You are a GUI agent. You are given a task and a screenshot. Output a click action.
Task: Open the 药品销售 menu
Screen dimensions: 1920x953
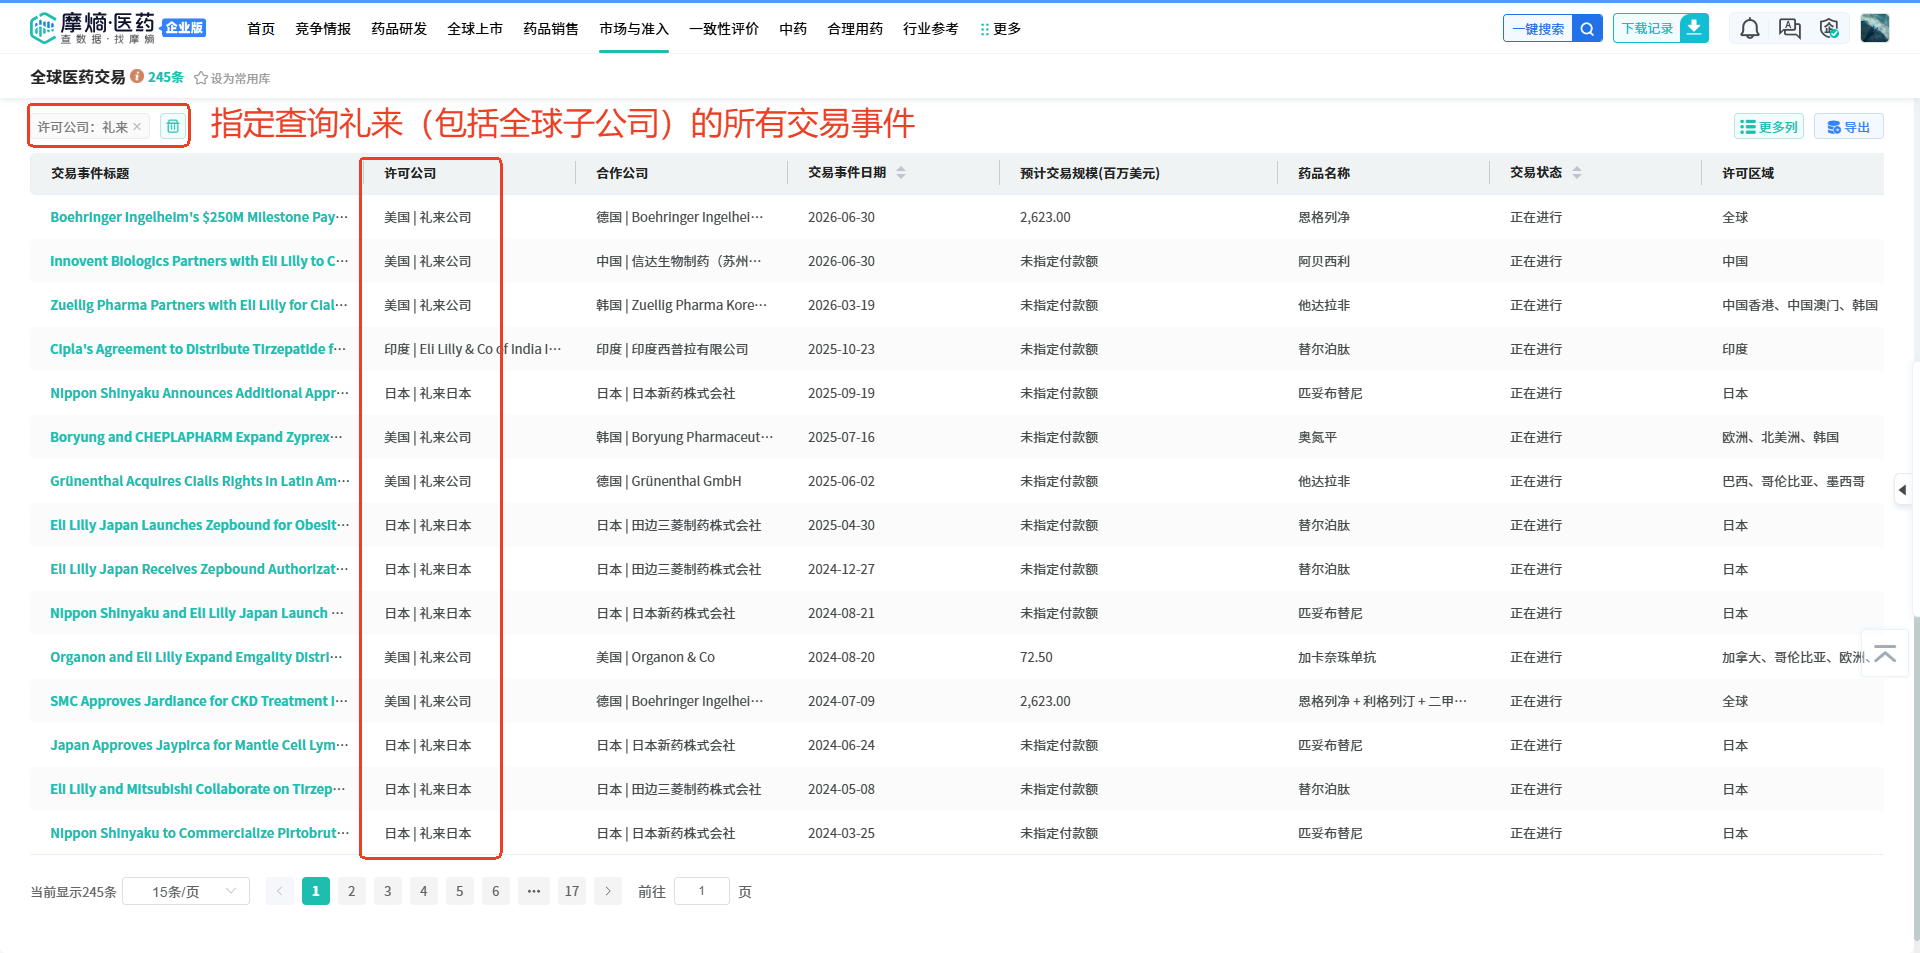point(551,29)
